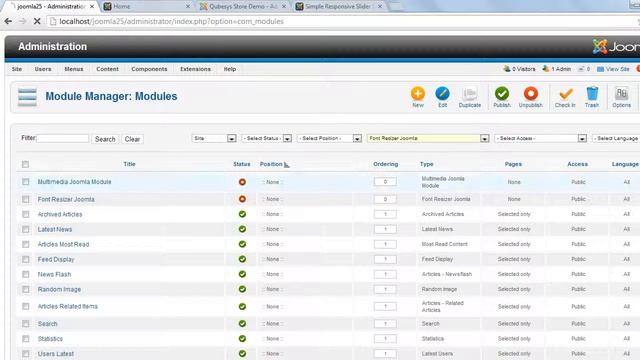Click the Search filter button
This screenshot has width=640, height=360.
pyautogui.click(x=105, y=139)
